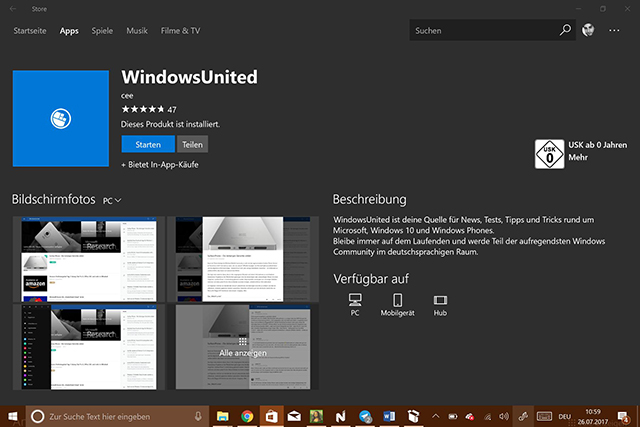Open the Musik tab
Screen dimensions: 640x427
point(137,31)
